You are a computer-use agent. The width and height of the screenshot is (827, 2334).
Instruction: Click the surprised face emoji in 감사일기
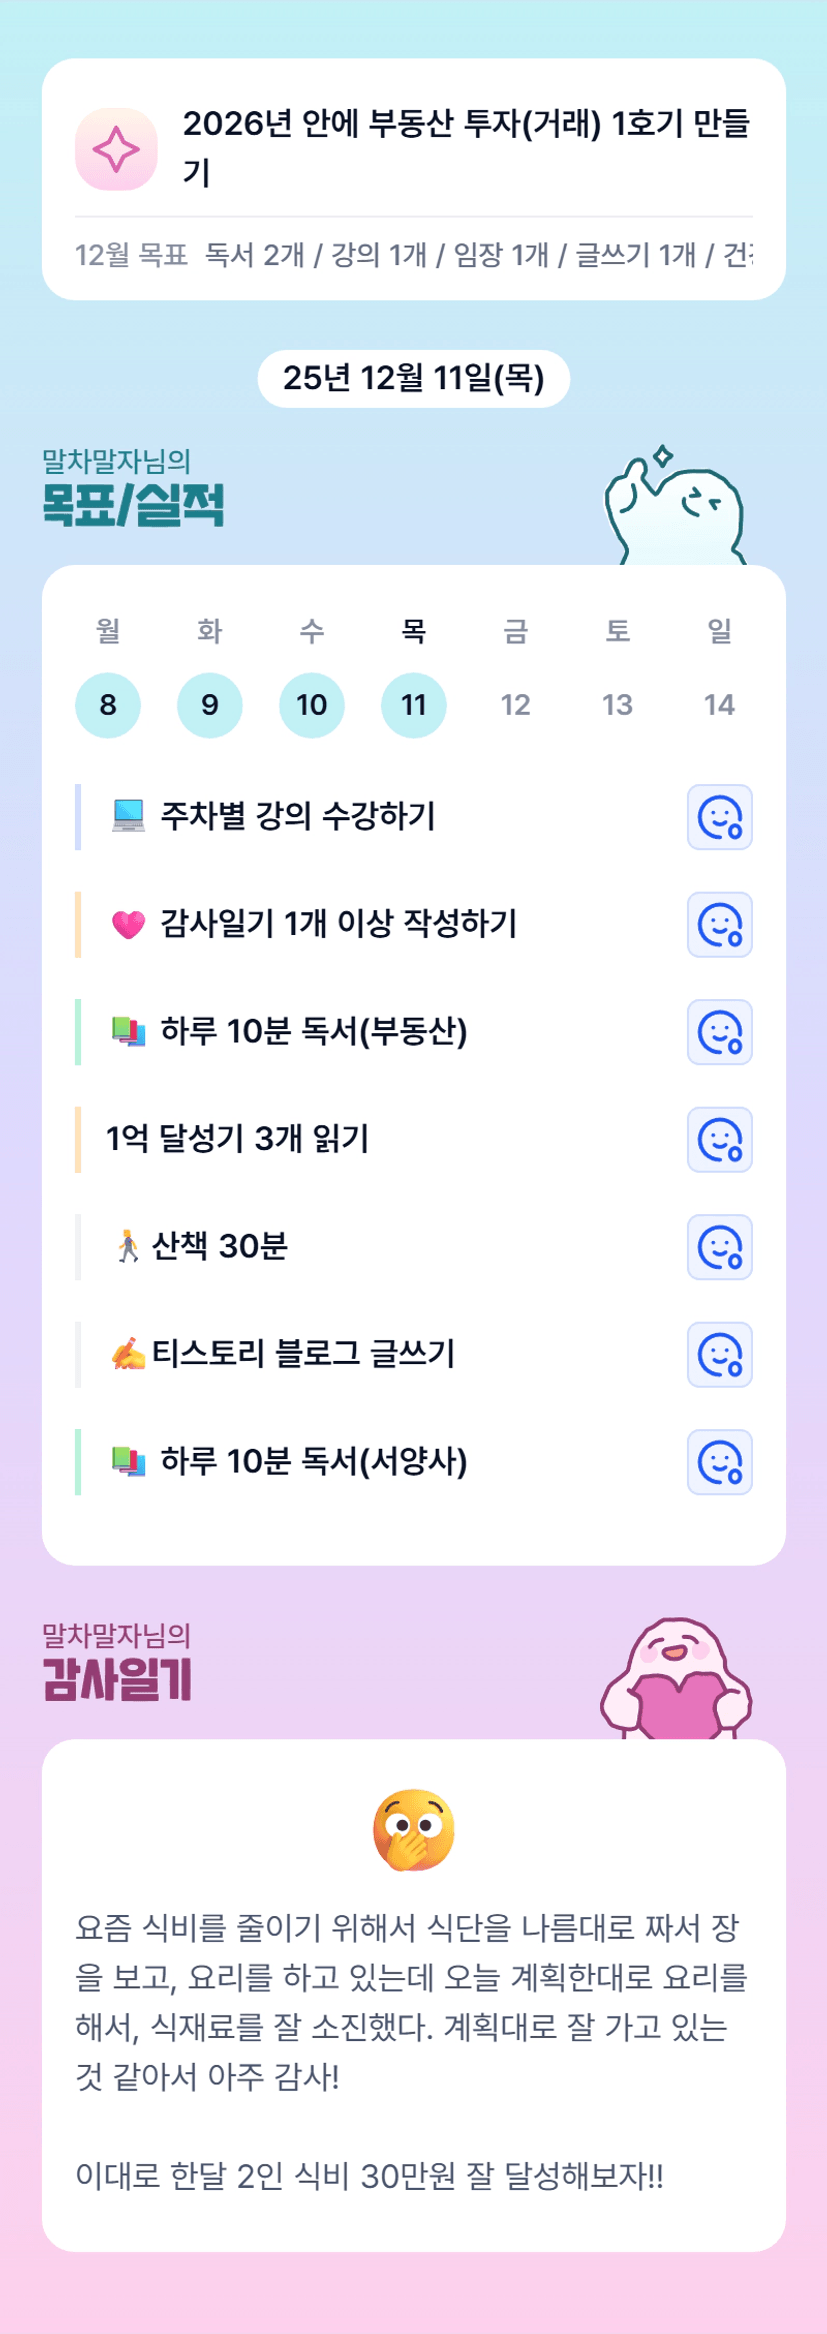[414, 1829]
